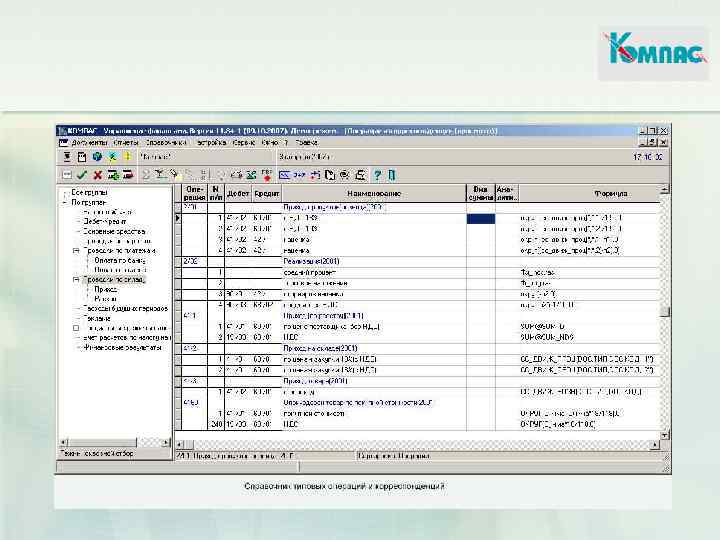
Task: Click the red X delete icon
Action: tap(97, 175)
